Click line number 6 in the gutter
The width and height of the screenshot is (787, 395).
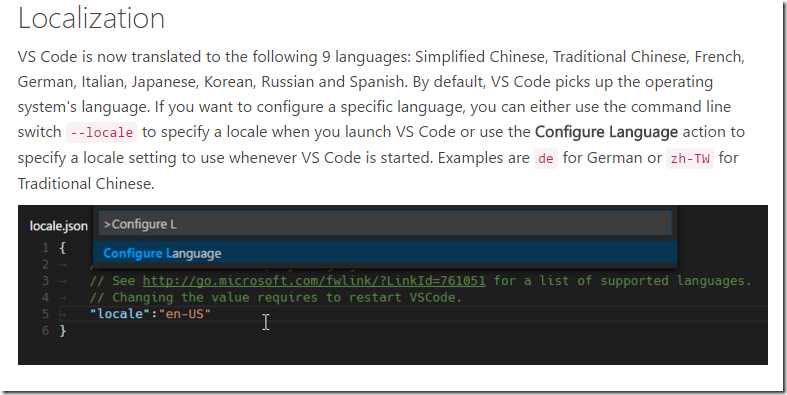click(45, 330)
